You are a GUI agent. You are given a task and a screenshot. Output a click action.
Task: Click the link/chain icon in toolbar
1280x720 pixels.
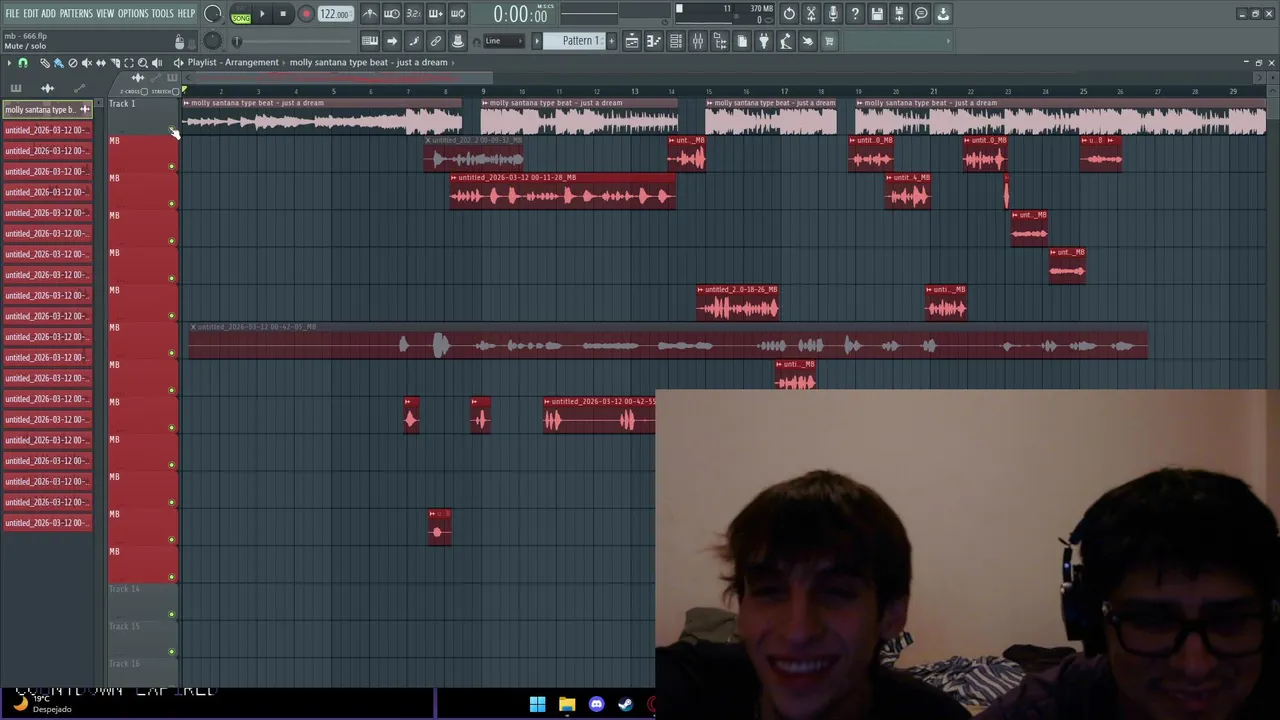tap(436, 41)
